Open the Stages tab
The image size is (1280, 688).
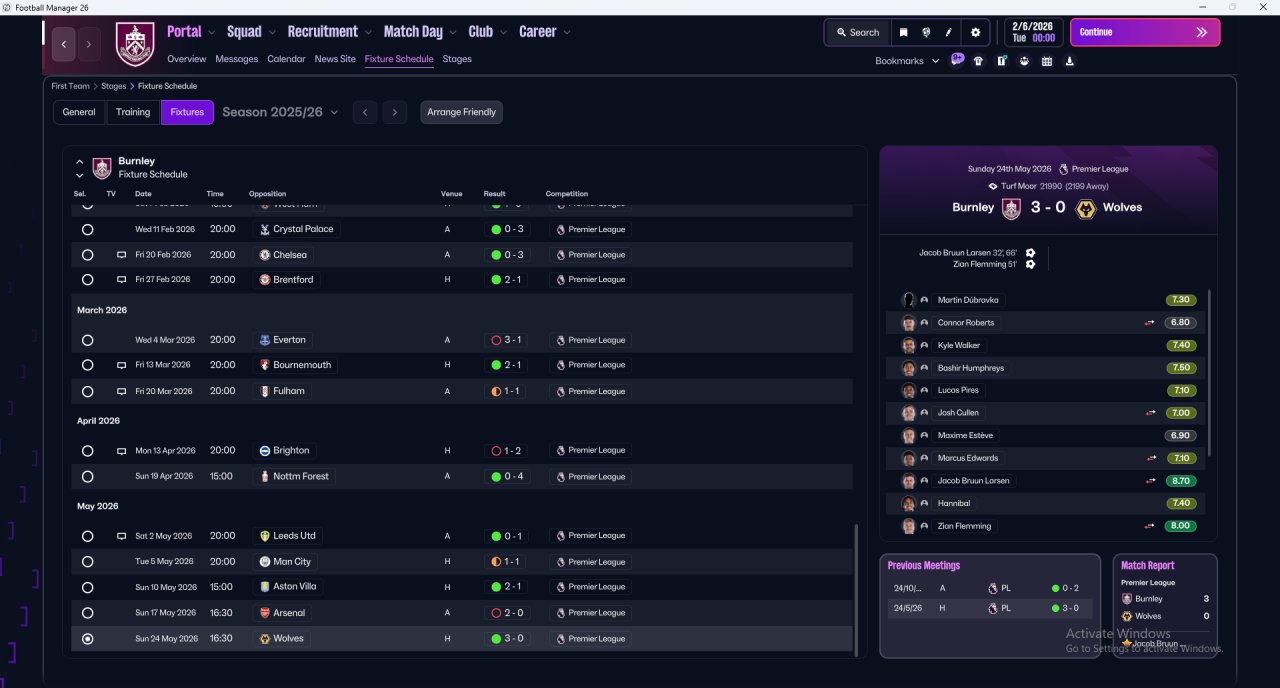click(457, 59)
